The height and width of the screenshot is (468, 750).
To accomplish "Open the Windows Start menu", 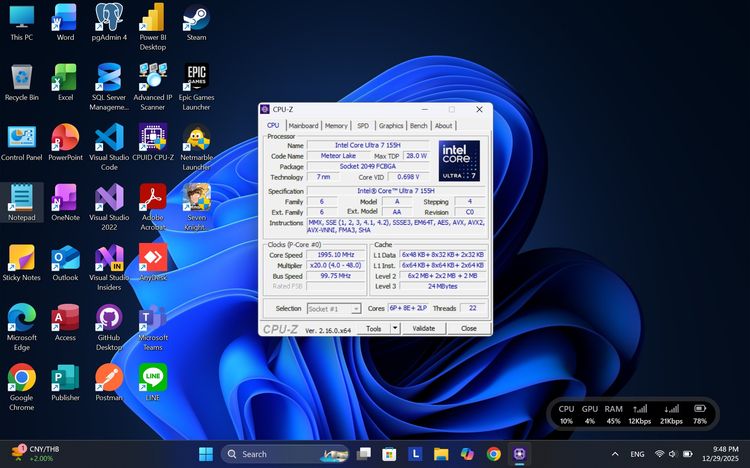I will 206,454.
